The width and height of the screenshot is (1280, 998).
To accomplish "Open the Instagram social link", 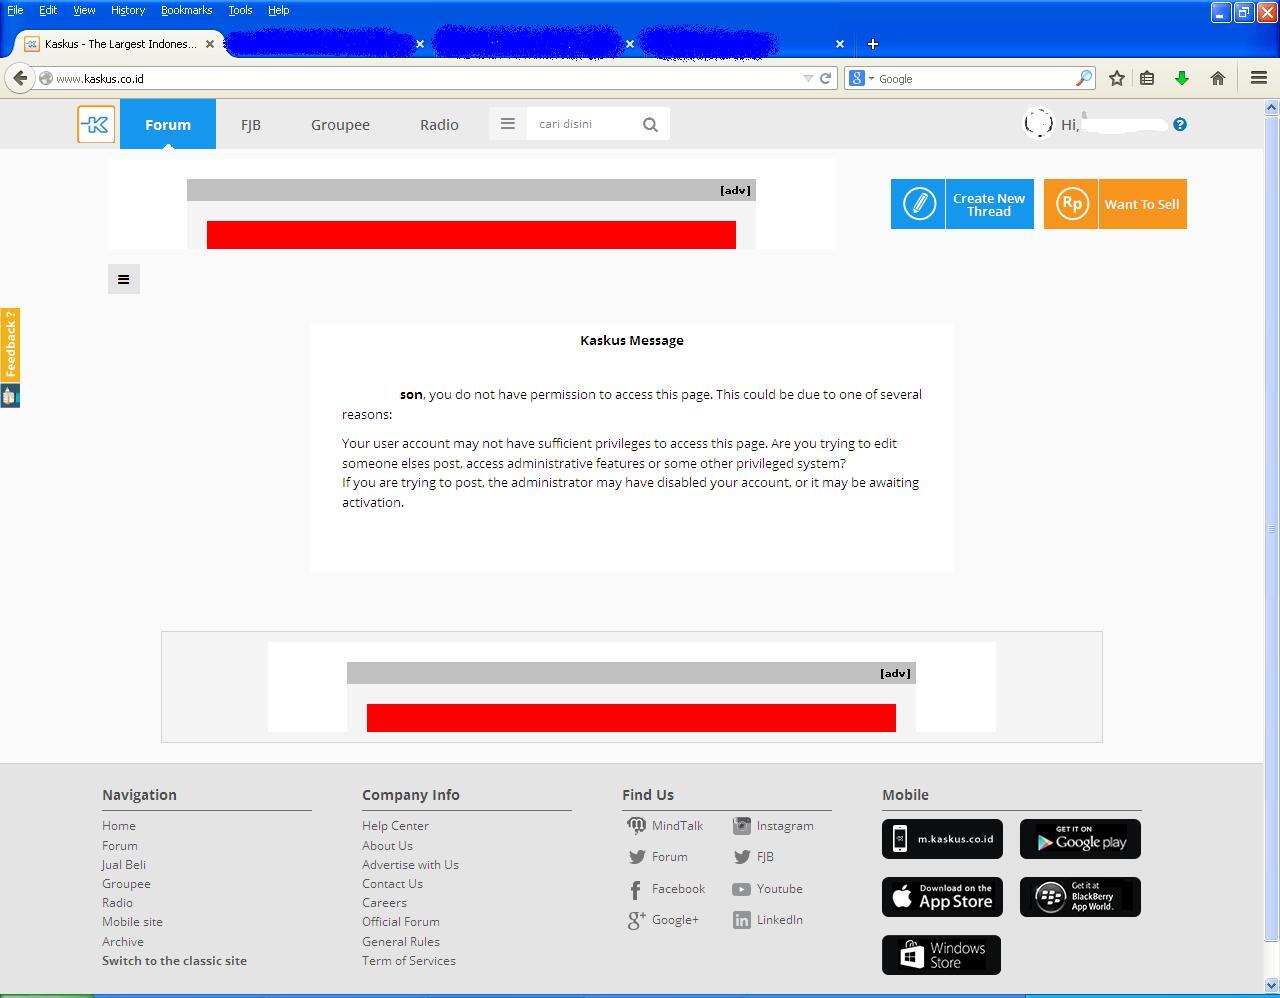I will (773, 826).
